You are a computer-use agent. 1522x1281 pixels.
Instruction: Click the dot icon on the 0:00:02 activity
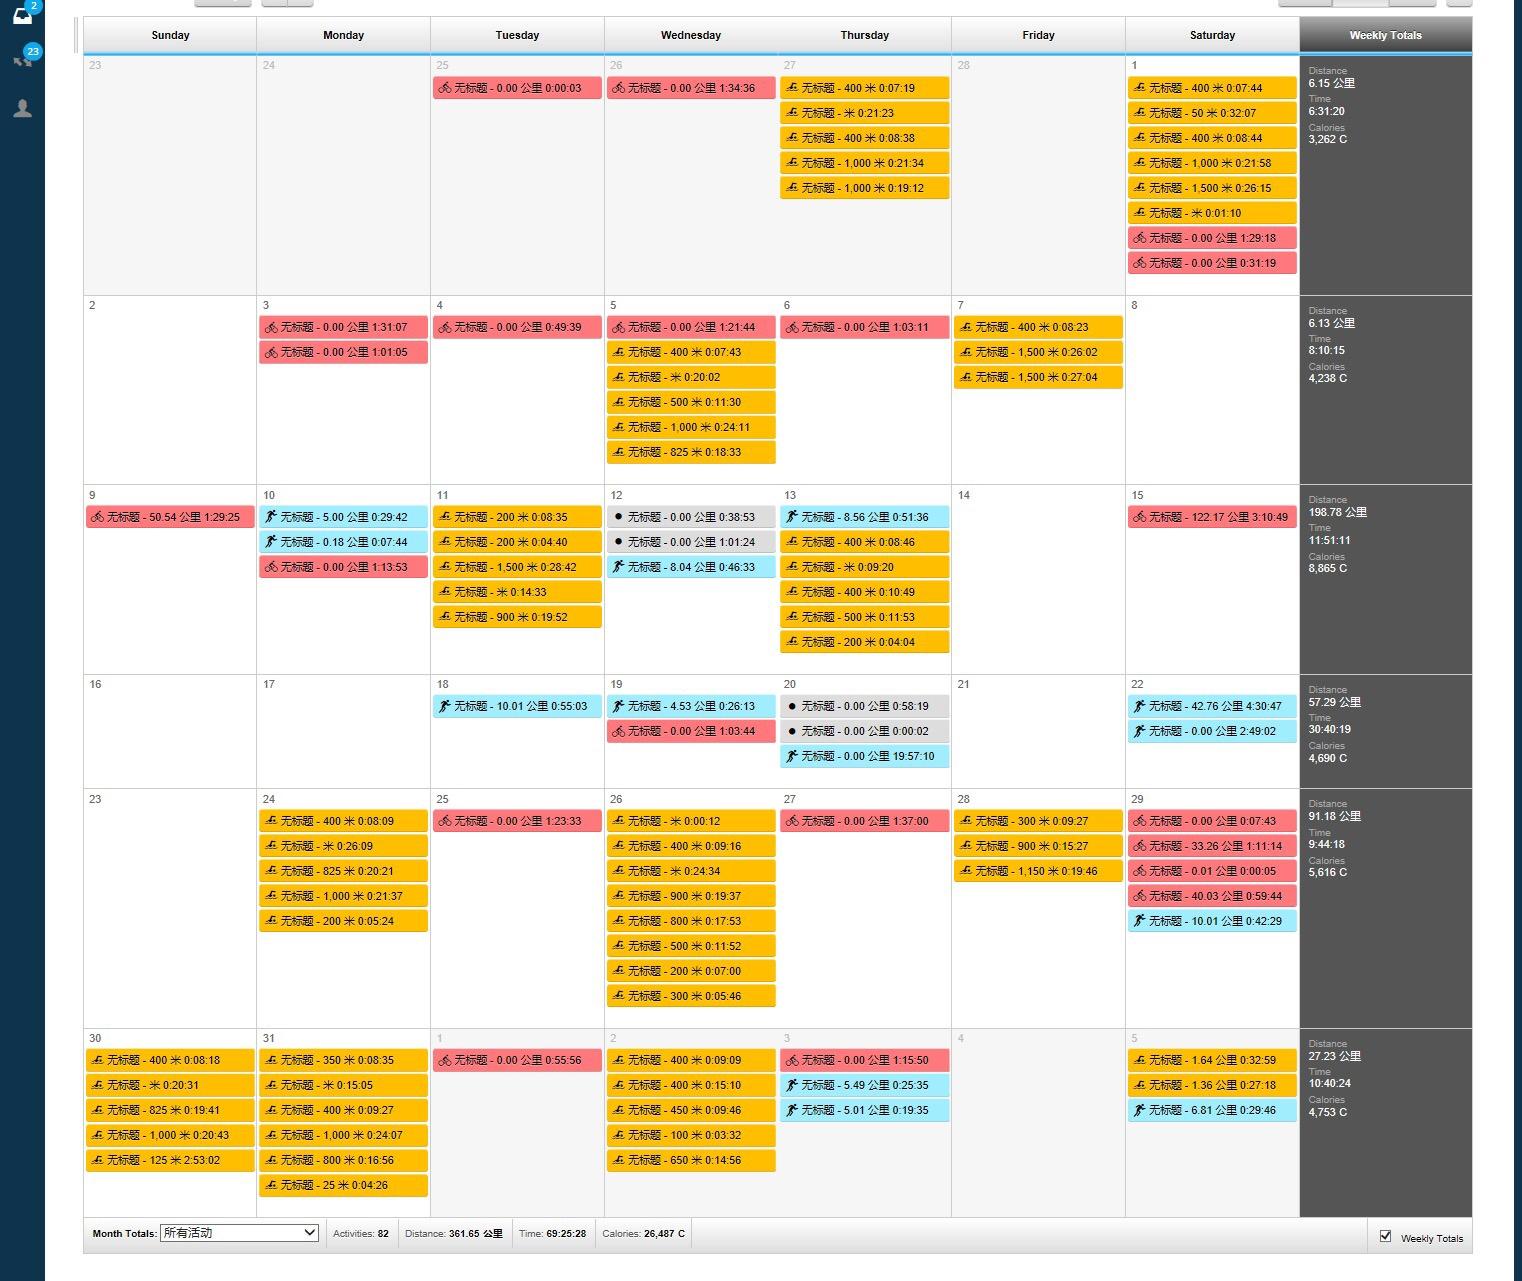click(x=792, y=731)
